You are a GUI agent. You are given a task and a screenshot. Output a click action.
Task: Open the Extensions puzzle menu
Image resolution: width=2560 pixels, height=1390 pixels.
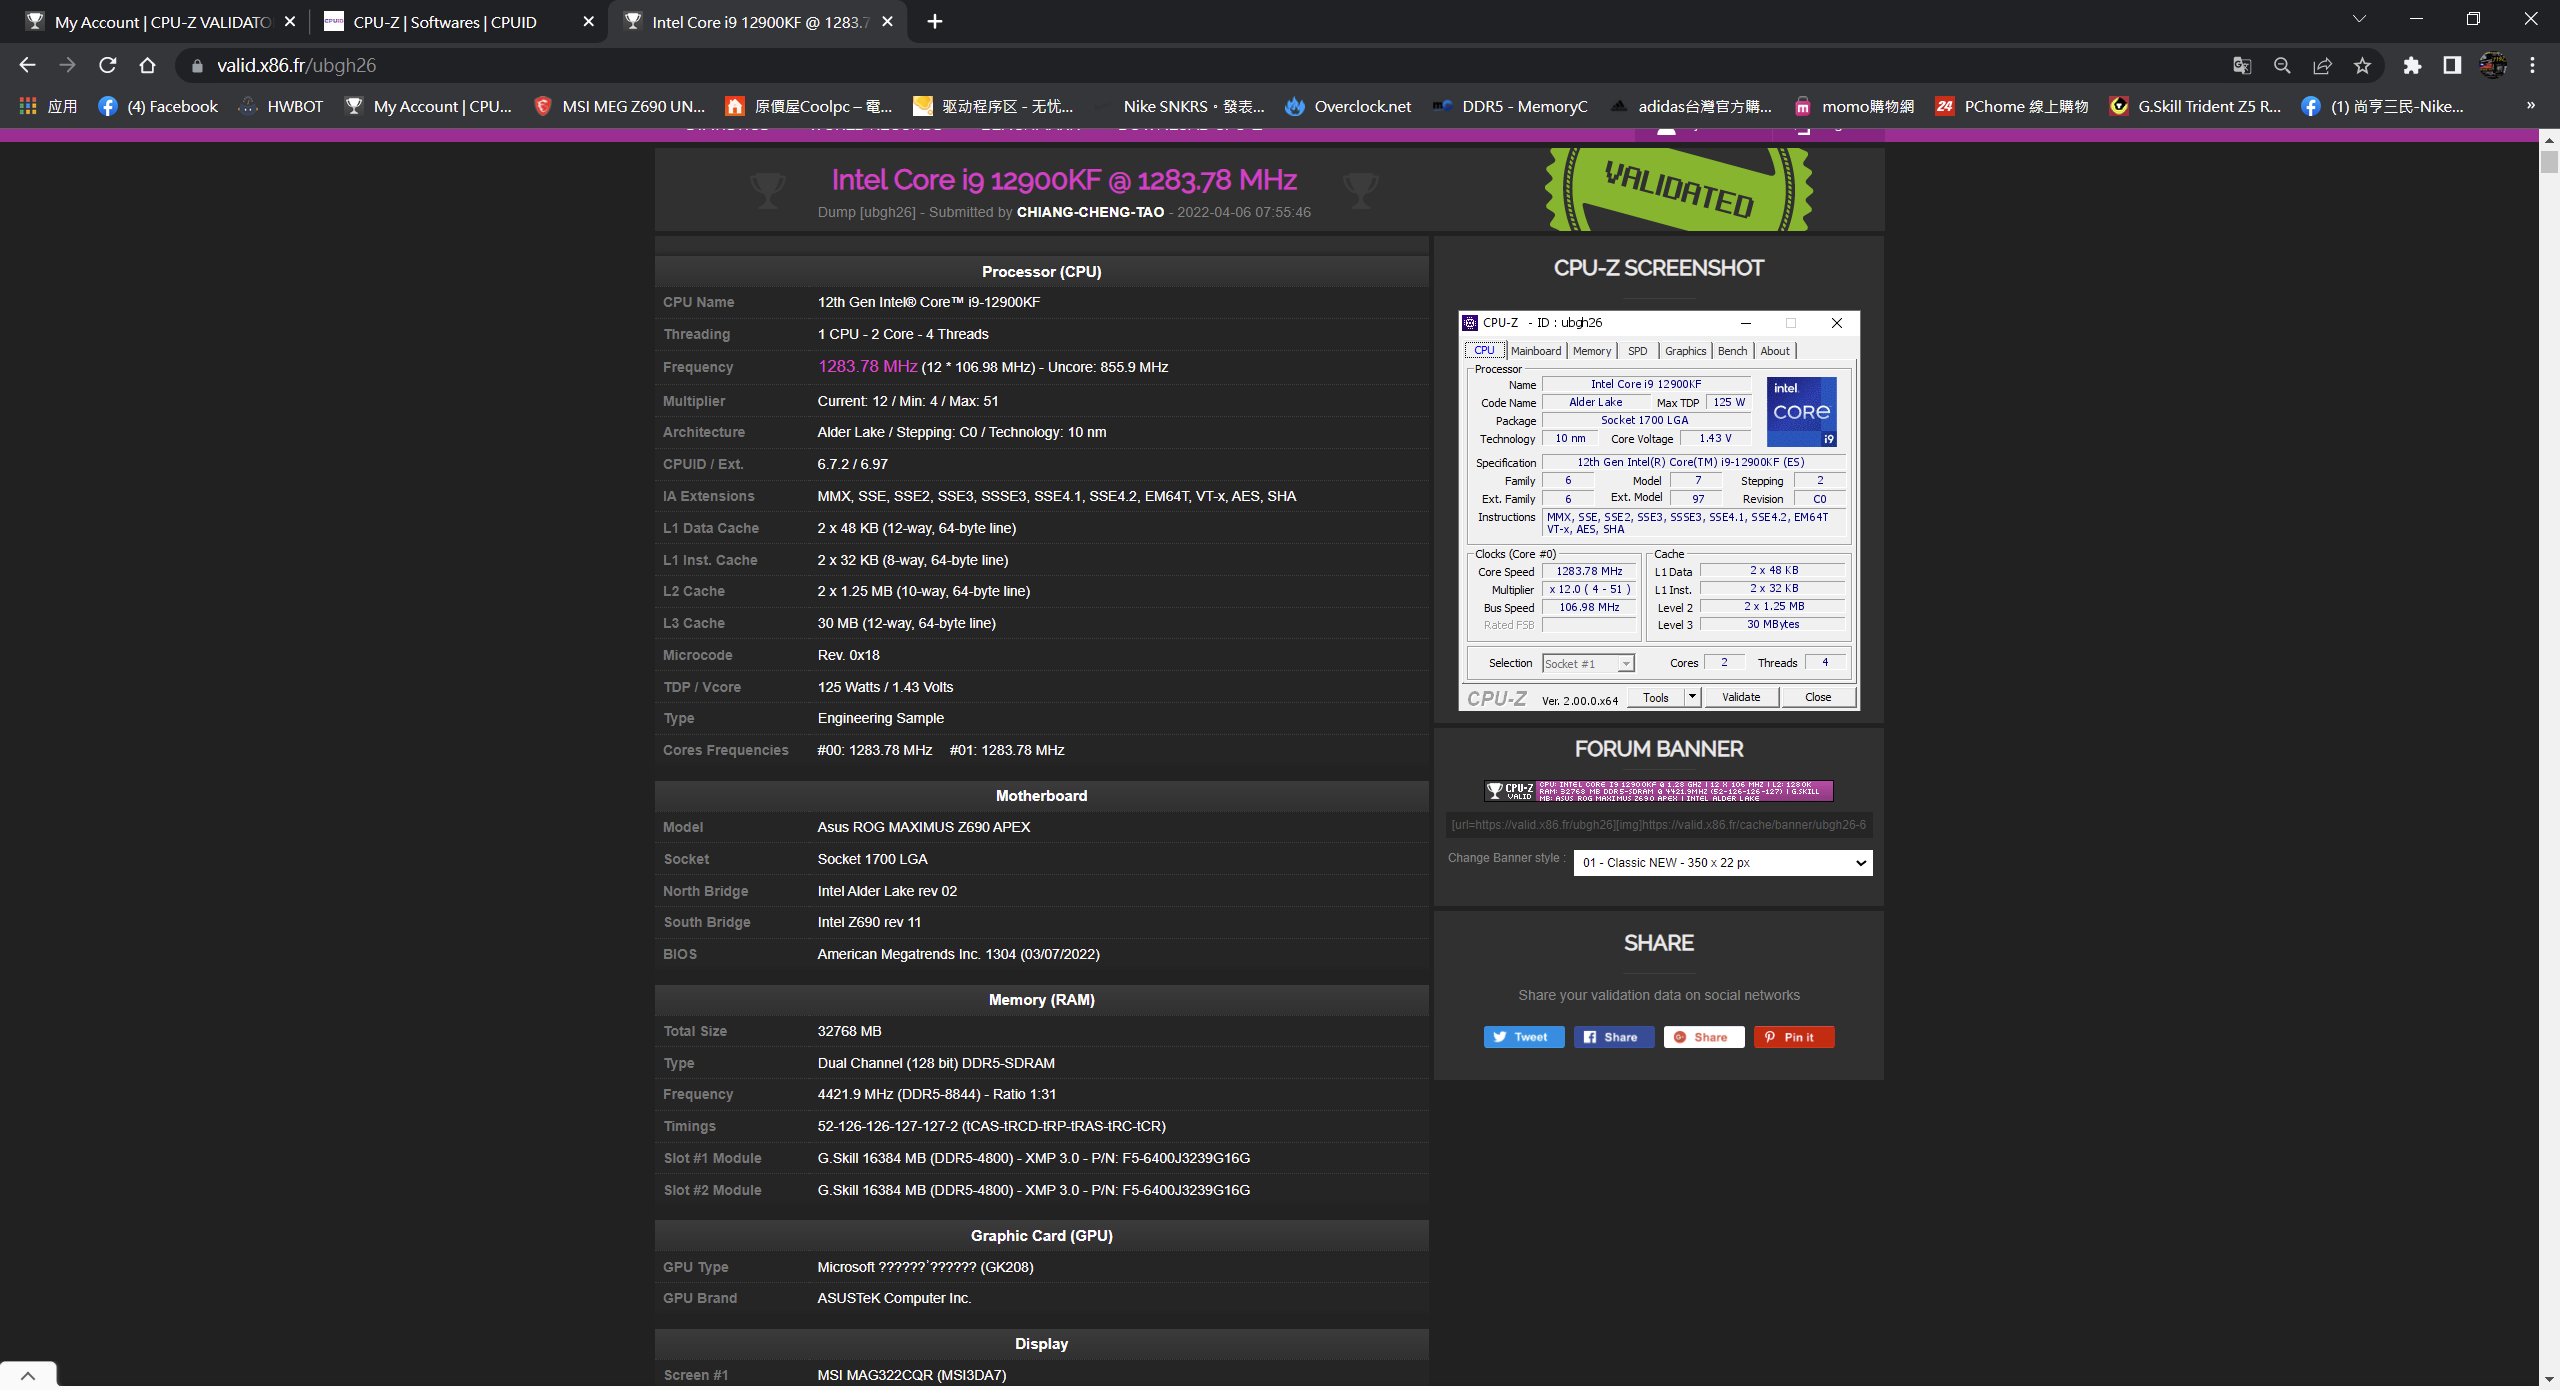pyautogui.click(x=2412, y=65)
